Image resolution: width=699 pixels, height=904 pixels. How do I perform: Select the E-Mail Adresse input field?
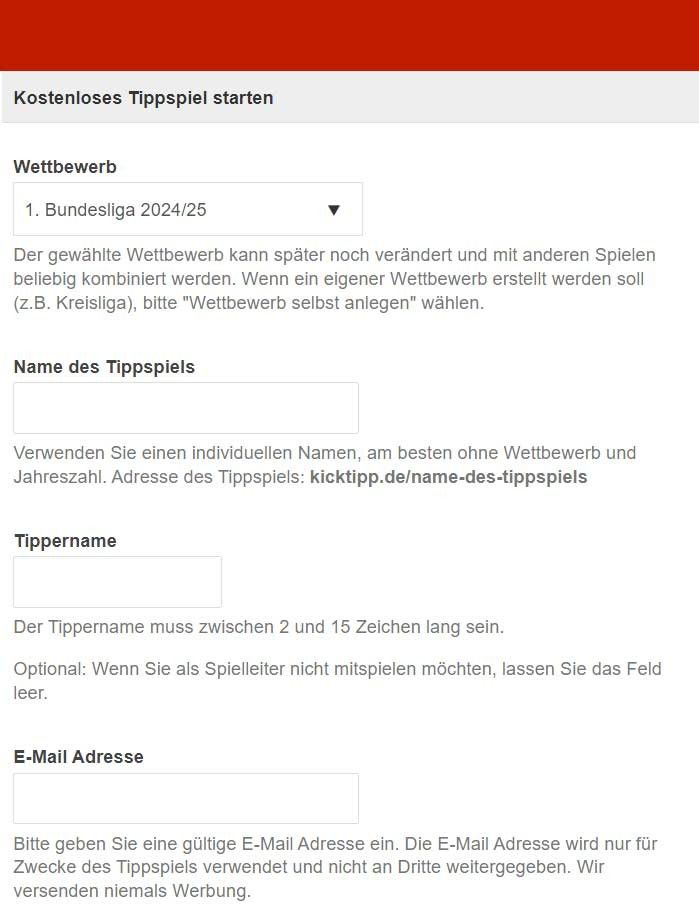point(186,798)
